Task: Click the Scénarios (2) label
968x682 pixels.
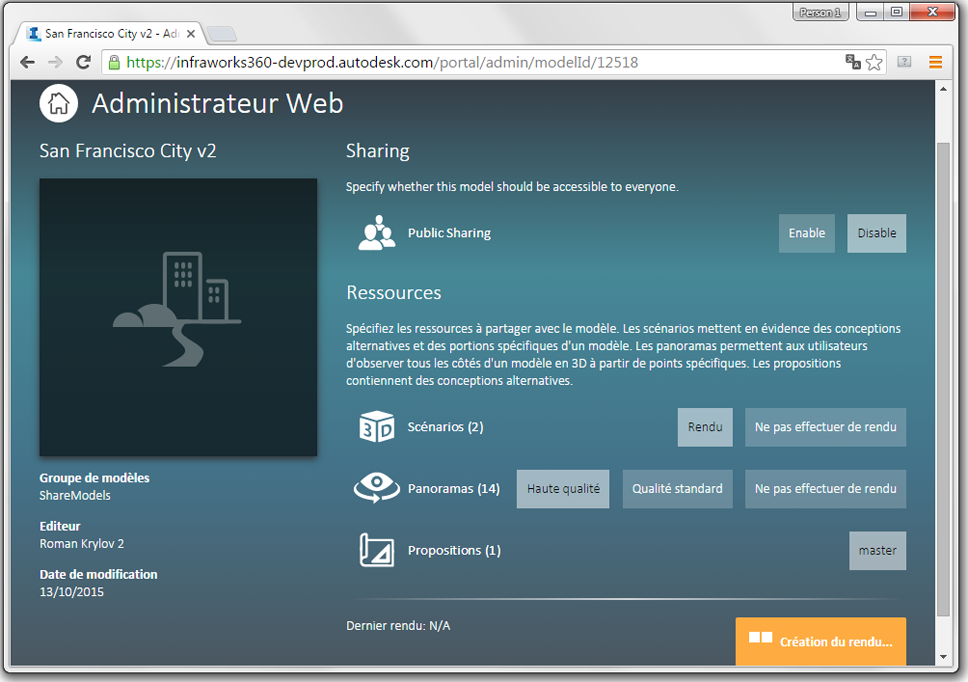Action: pyautogui.click(x=445, y=427)
